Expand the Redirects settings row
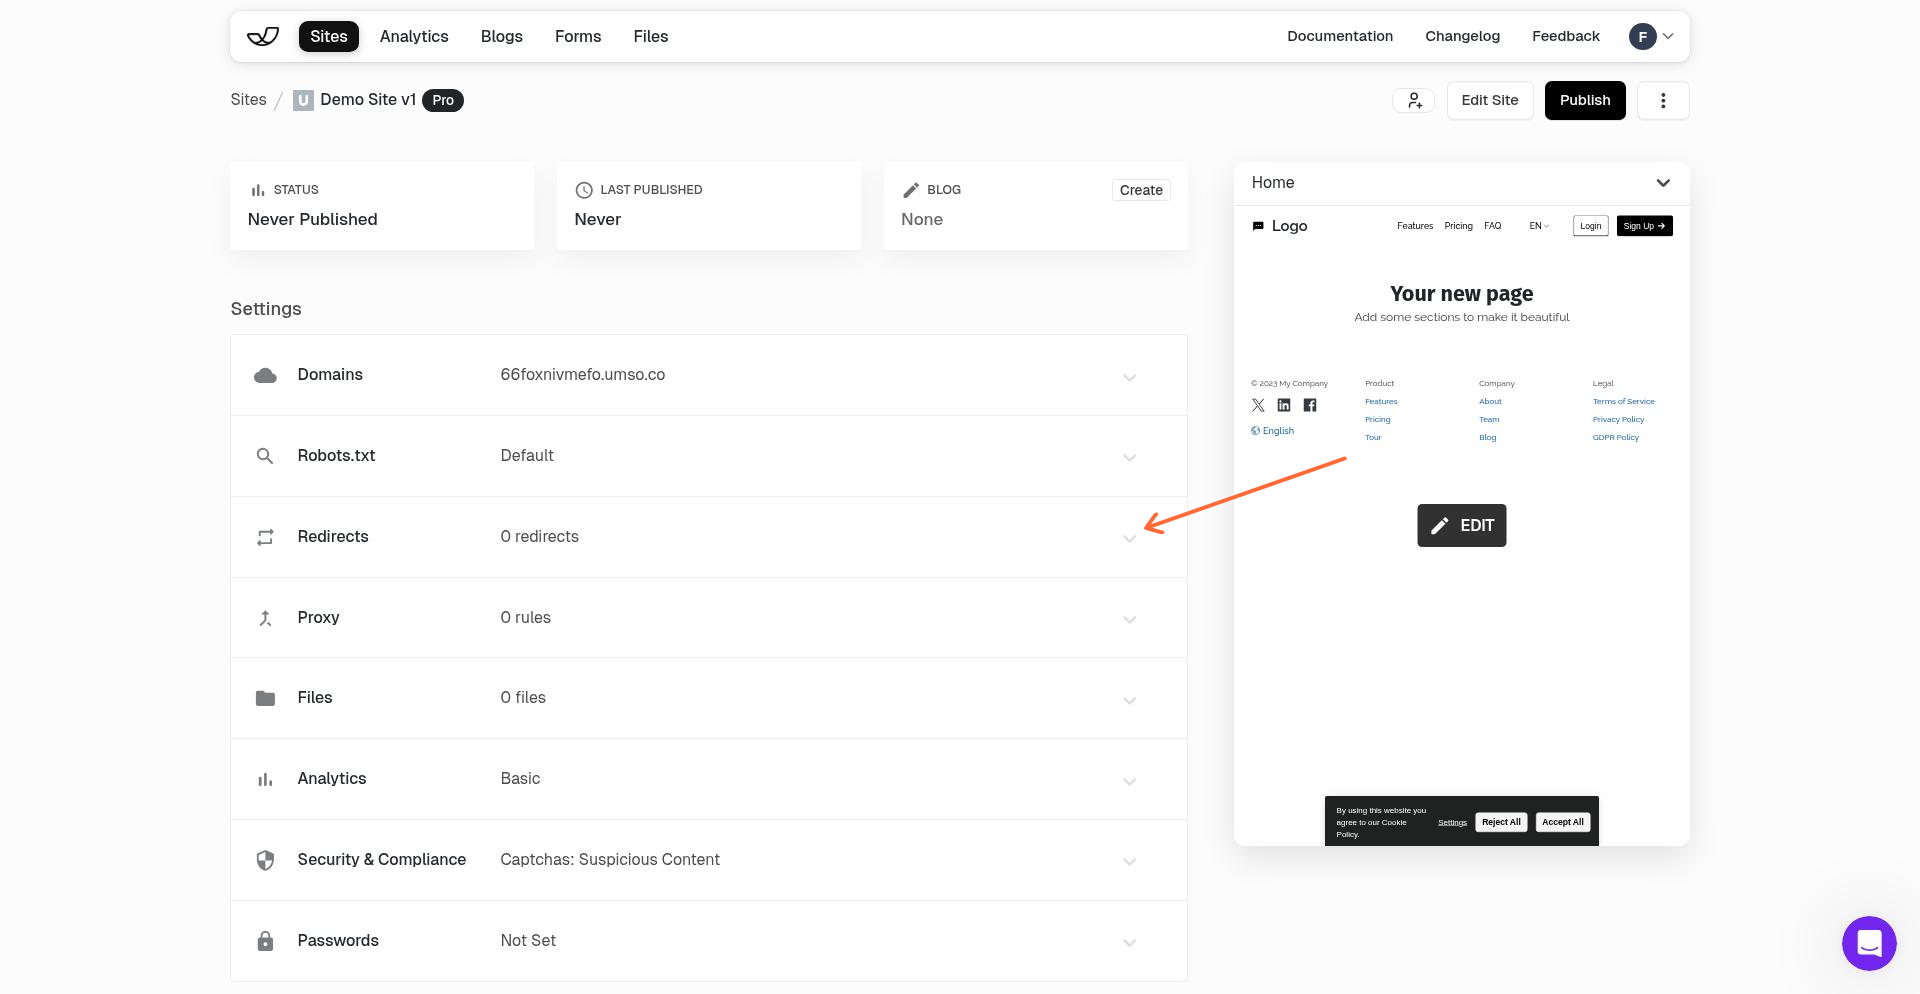This screenshot has width=1920, height=994. [x=1130, y=538]
